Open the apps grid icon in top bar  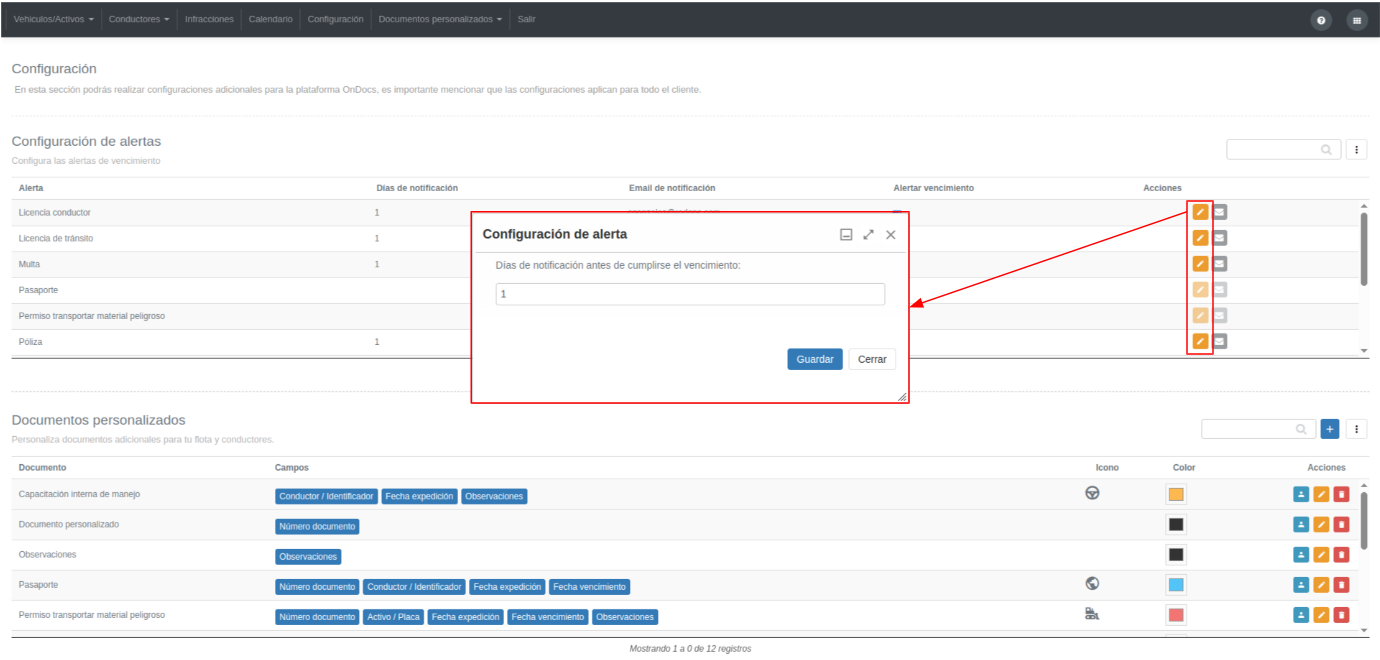click(1357, 20)
